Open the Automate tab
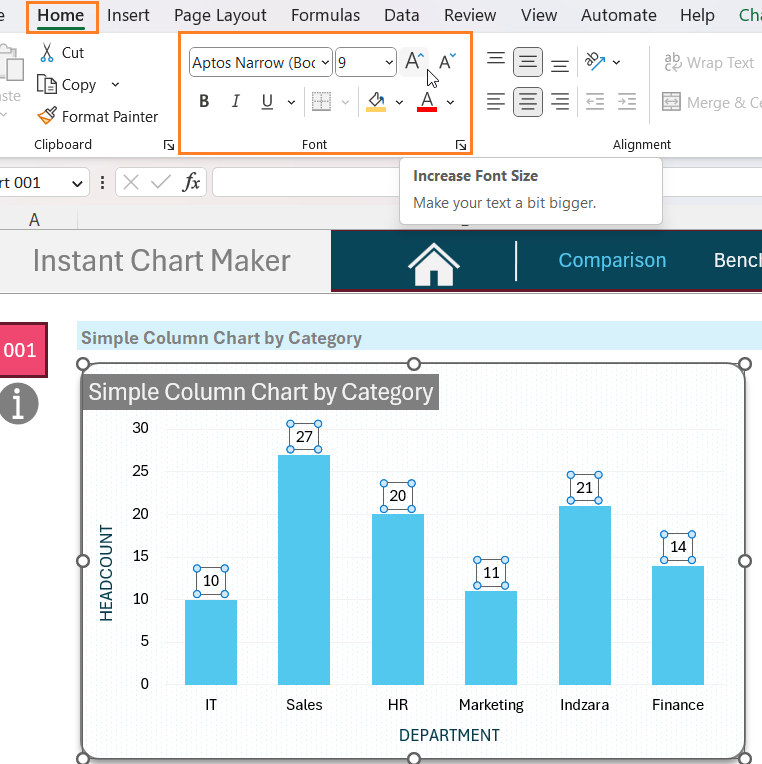The image size is (762, 764). point(619,16)
